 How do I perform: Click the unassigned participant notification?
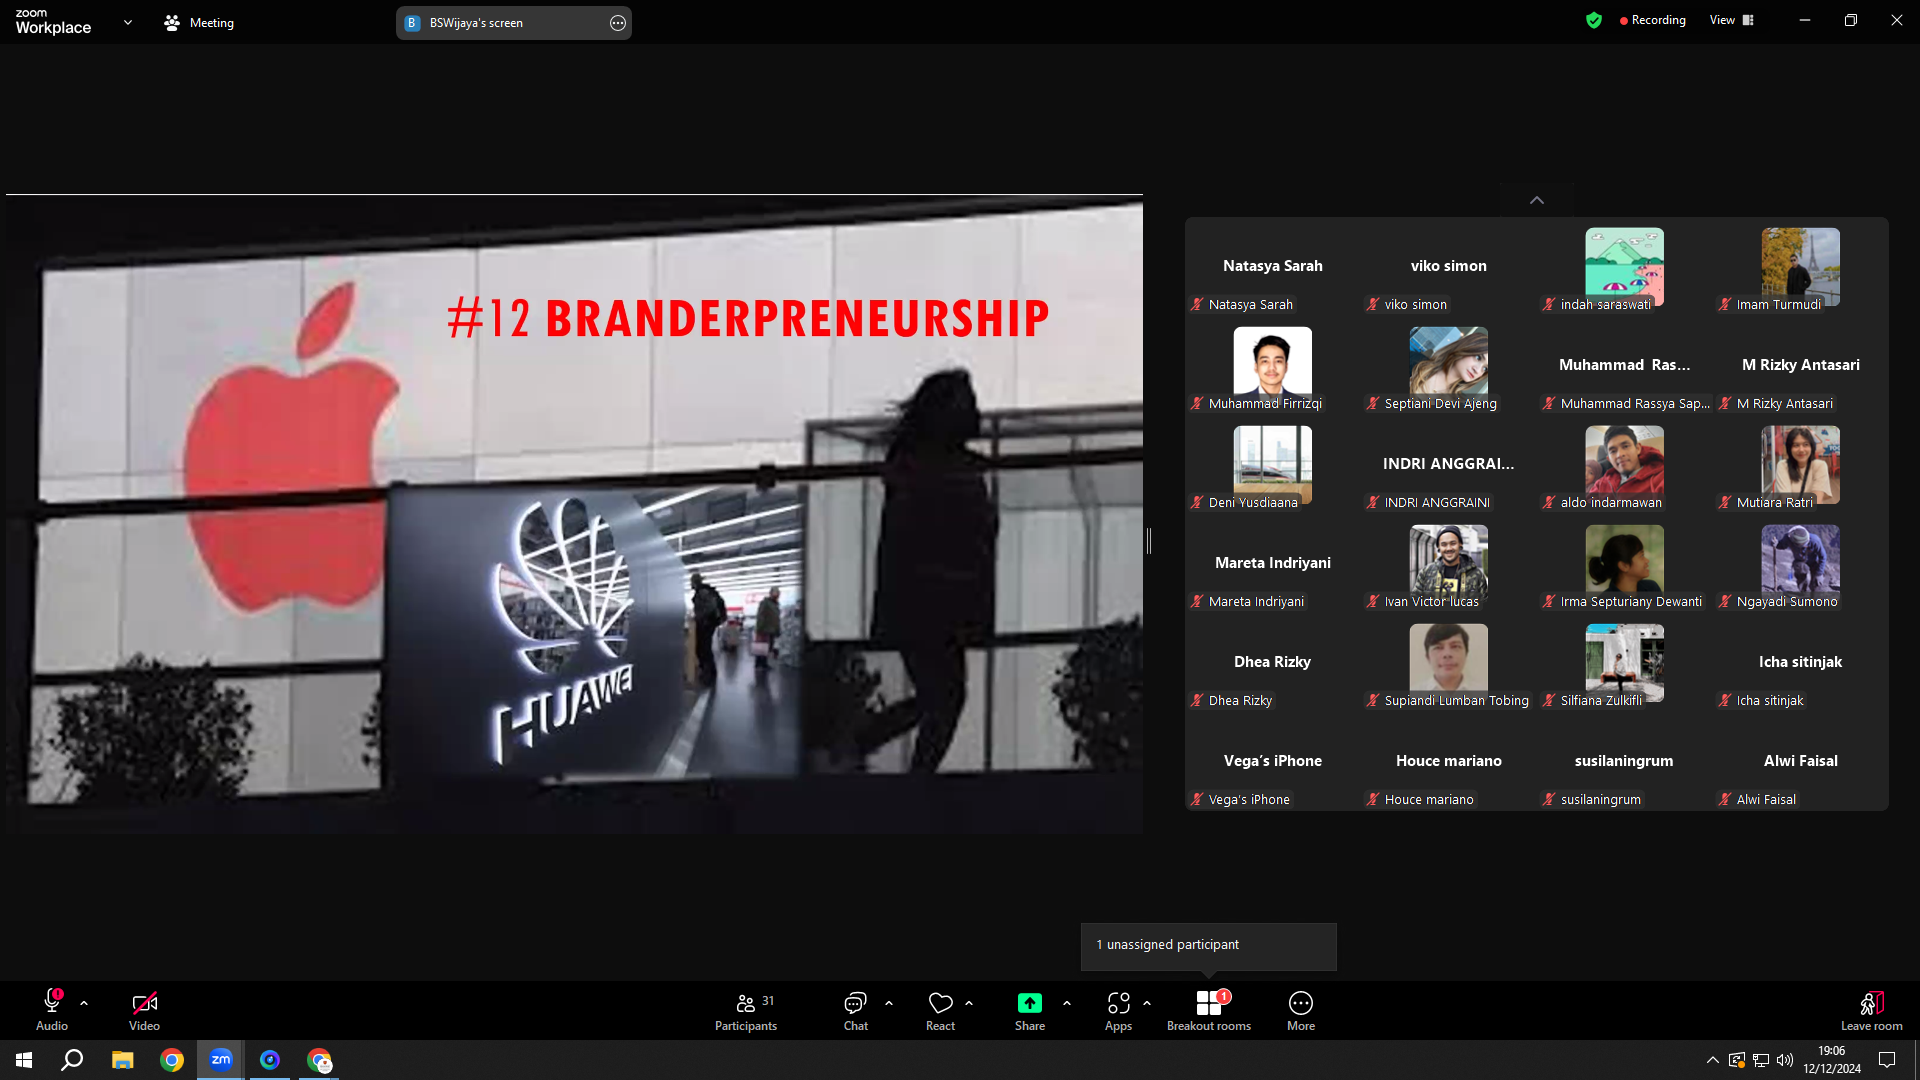coord(1208,945)
